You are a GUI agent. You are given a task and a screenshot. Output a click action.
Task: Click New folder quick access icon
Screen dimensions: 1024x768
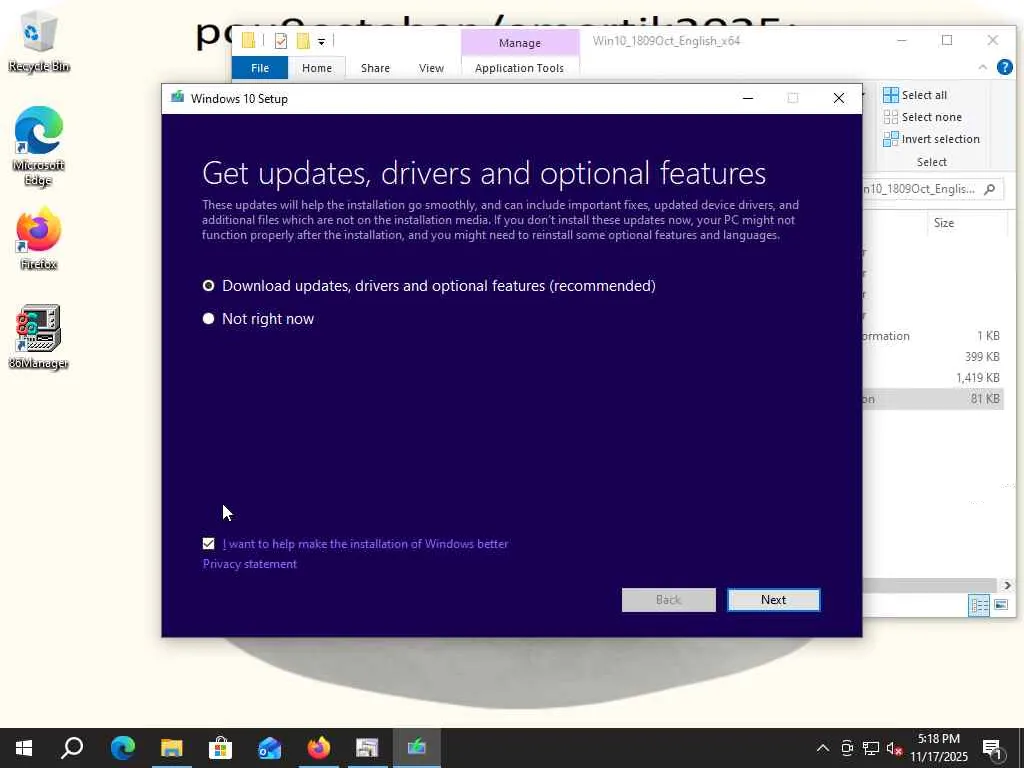303,41
